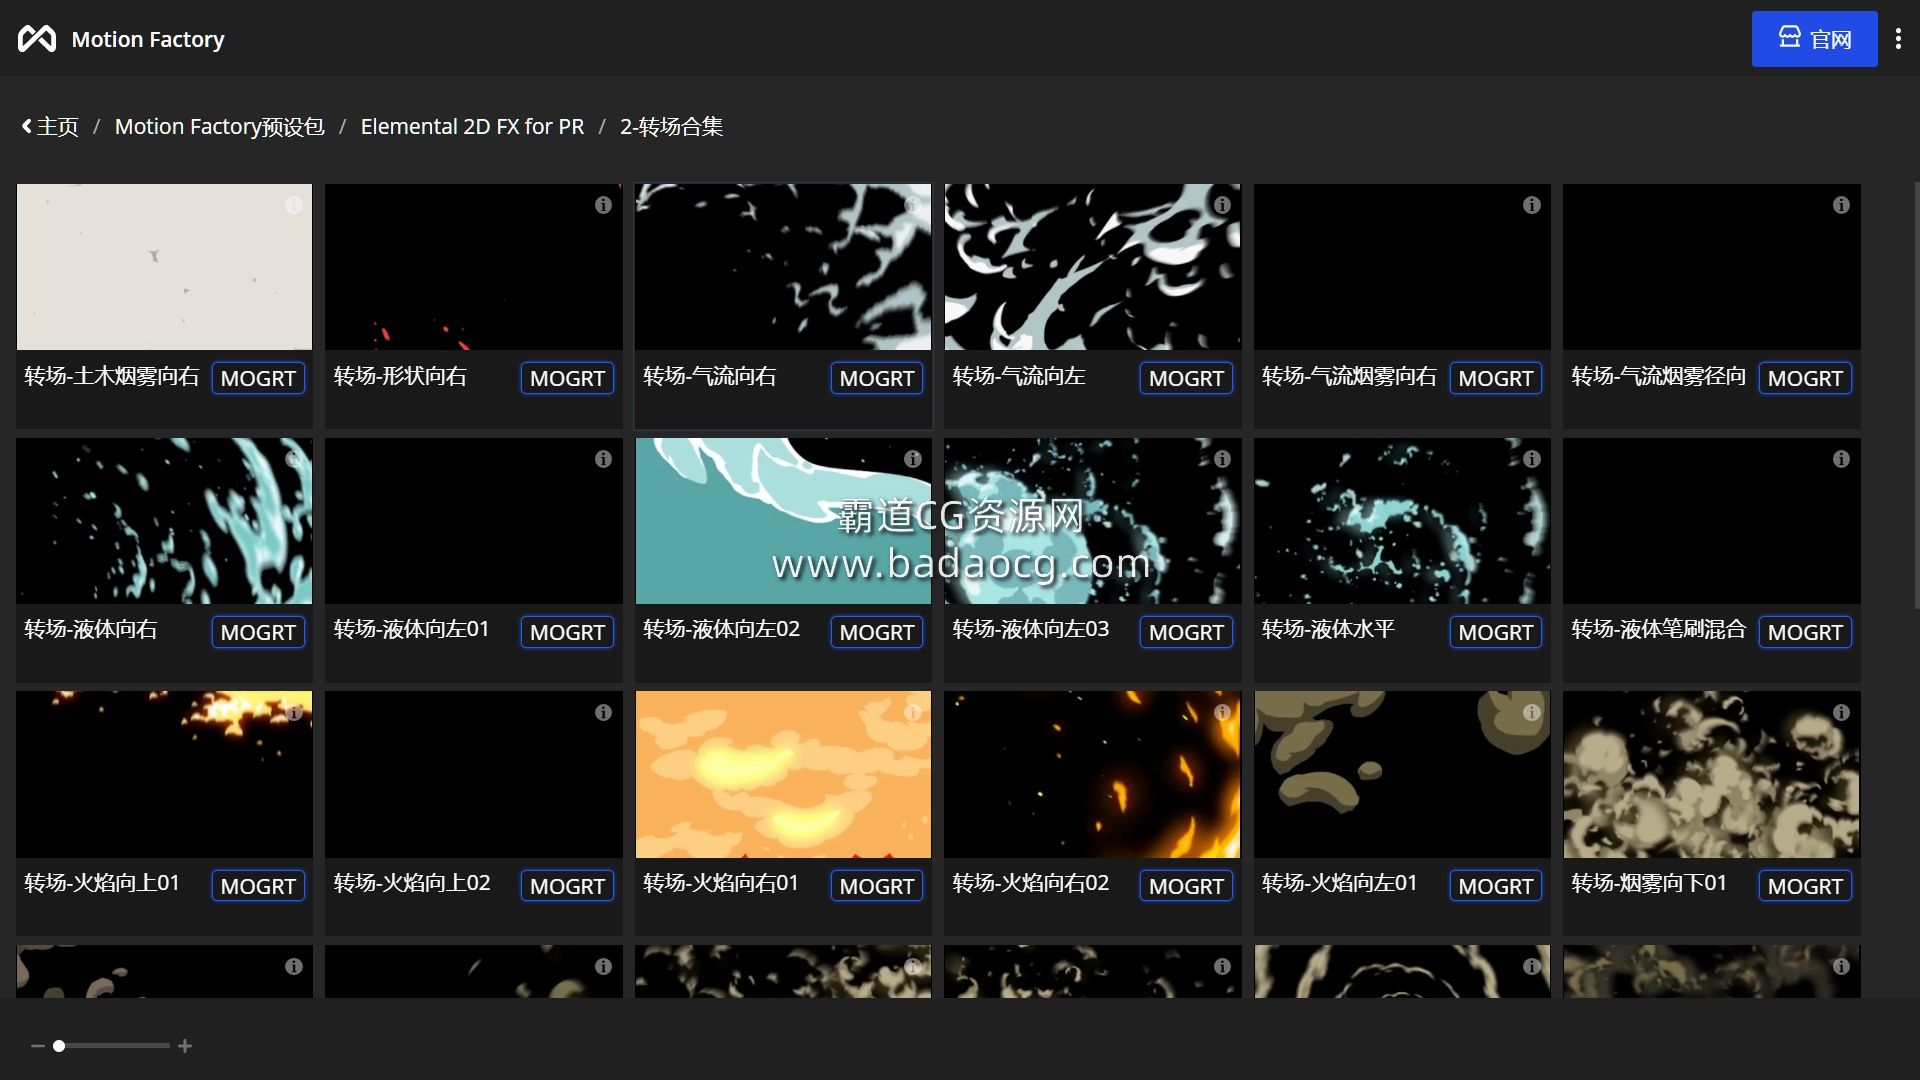This screenshot has width=1920, height=1080.
Task: Click the 转场-液体向右 title text
Action: [91, 630]
